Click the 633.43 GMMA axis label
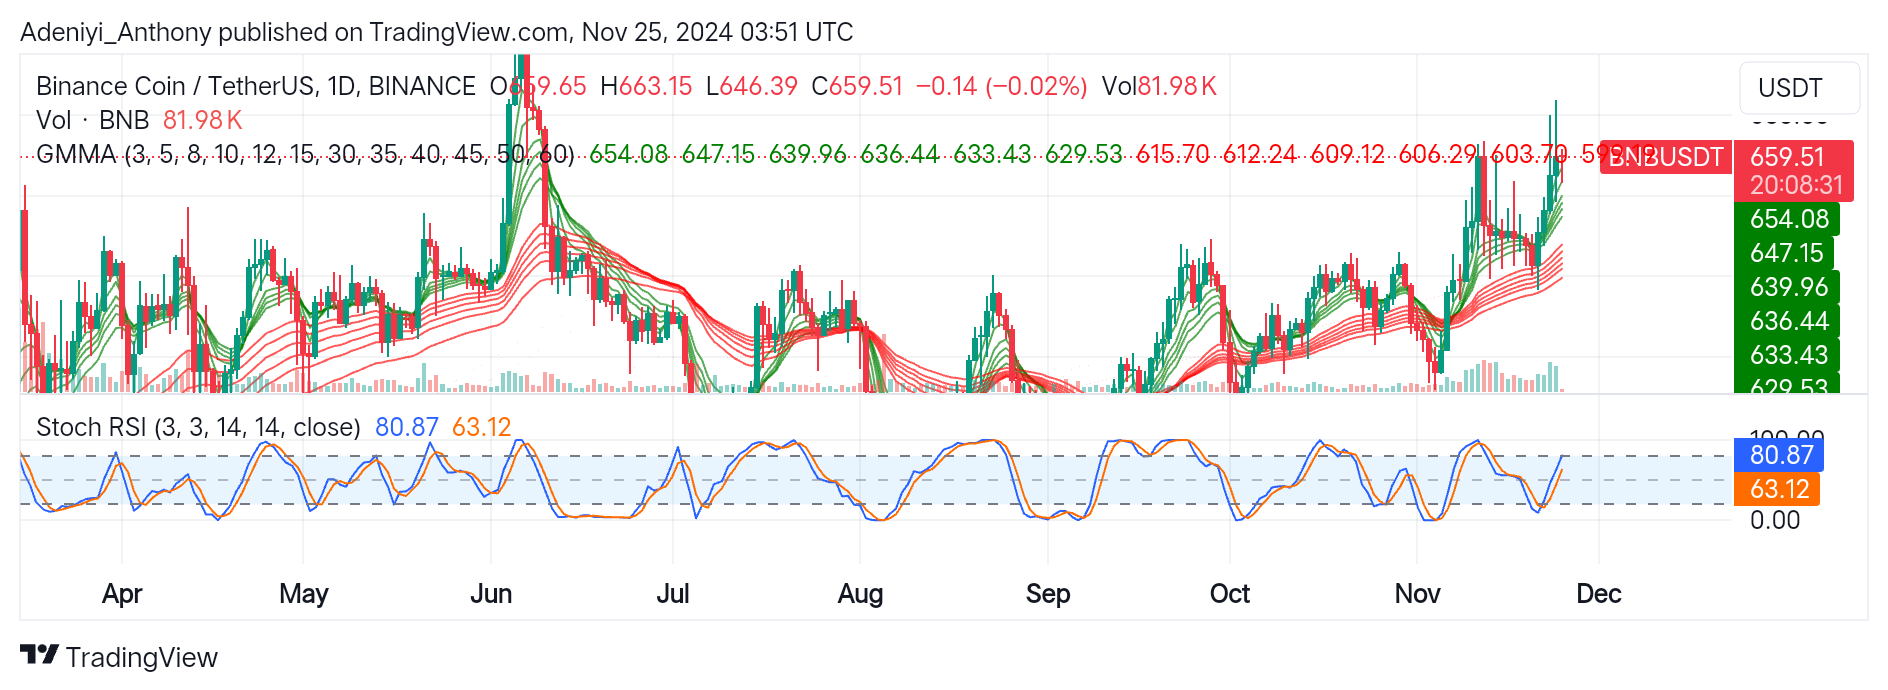 (1788, 355)
